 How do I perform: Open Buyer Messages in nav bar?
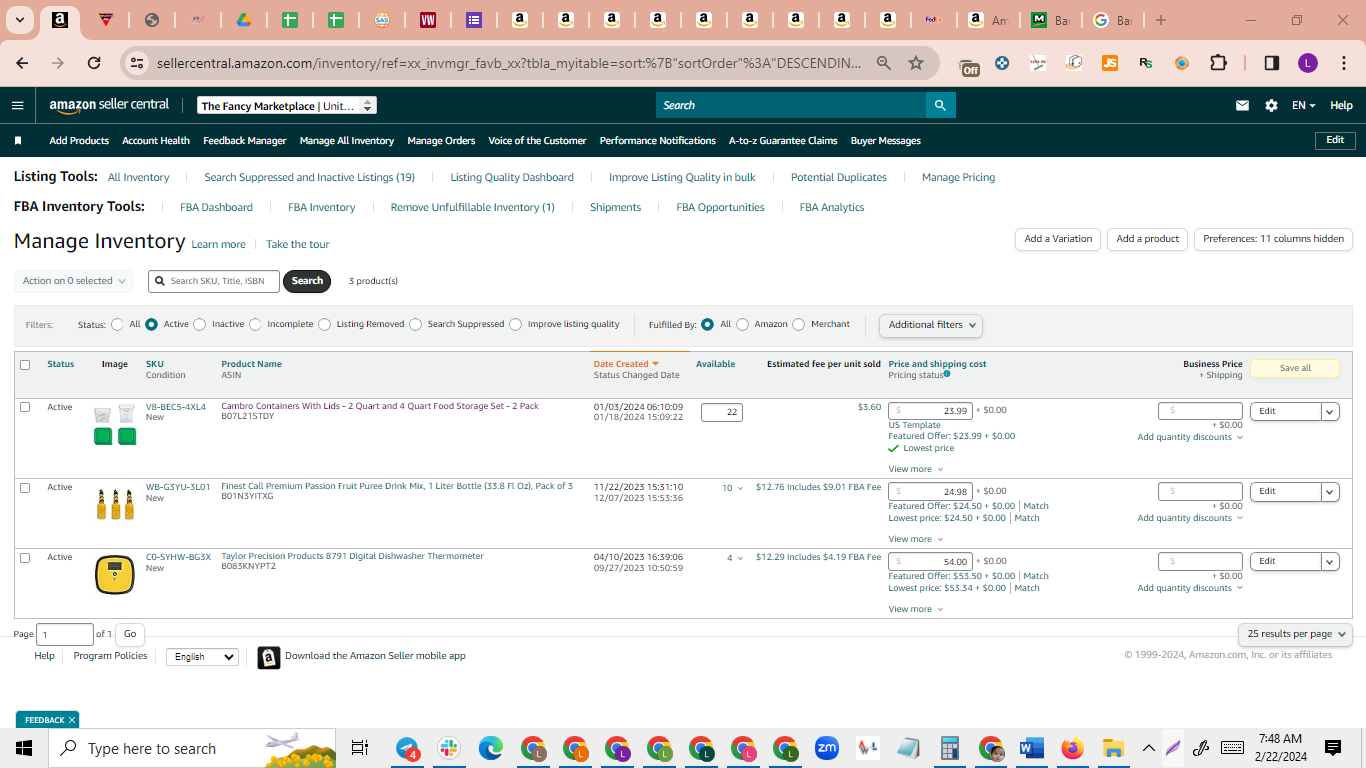tap(886, 141)
